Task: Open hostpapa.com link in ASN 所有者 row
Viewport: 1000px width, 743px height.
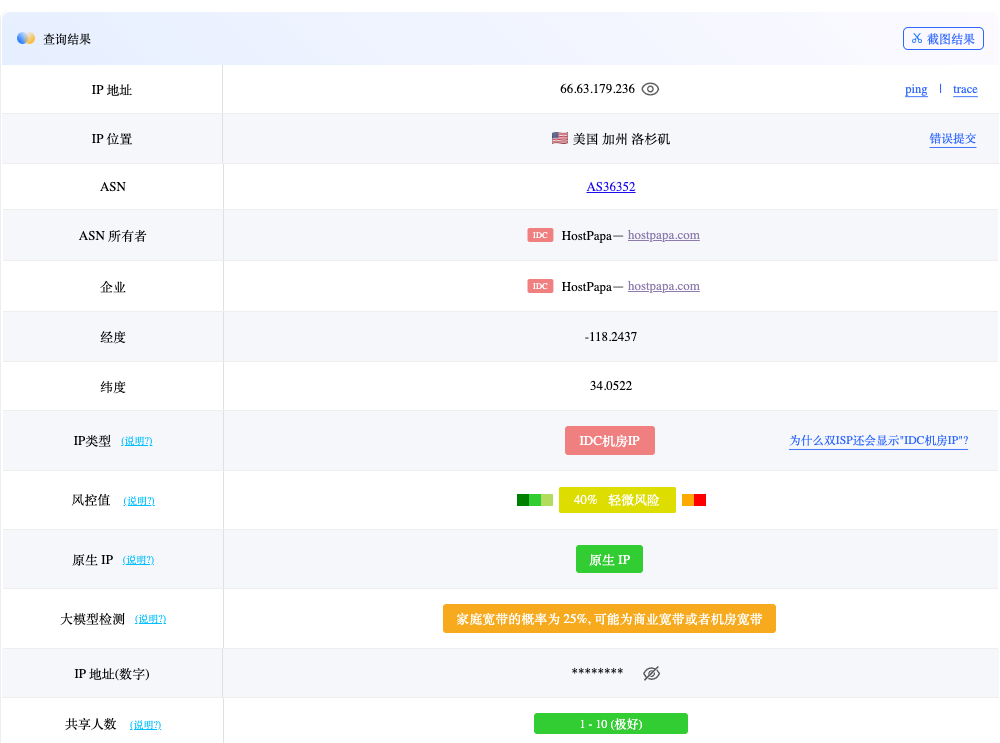Action: [663, 235]
